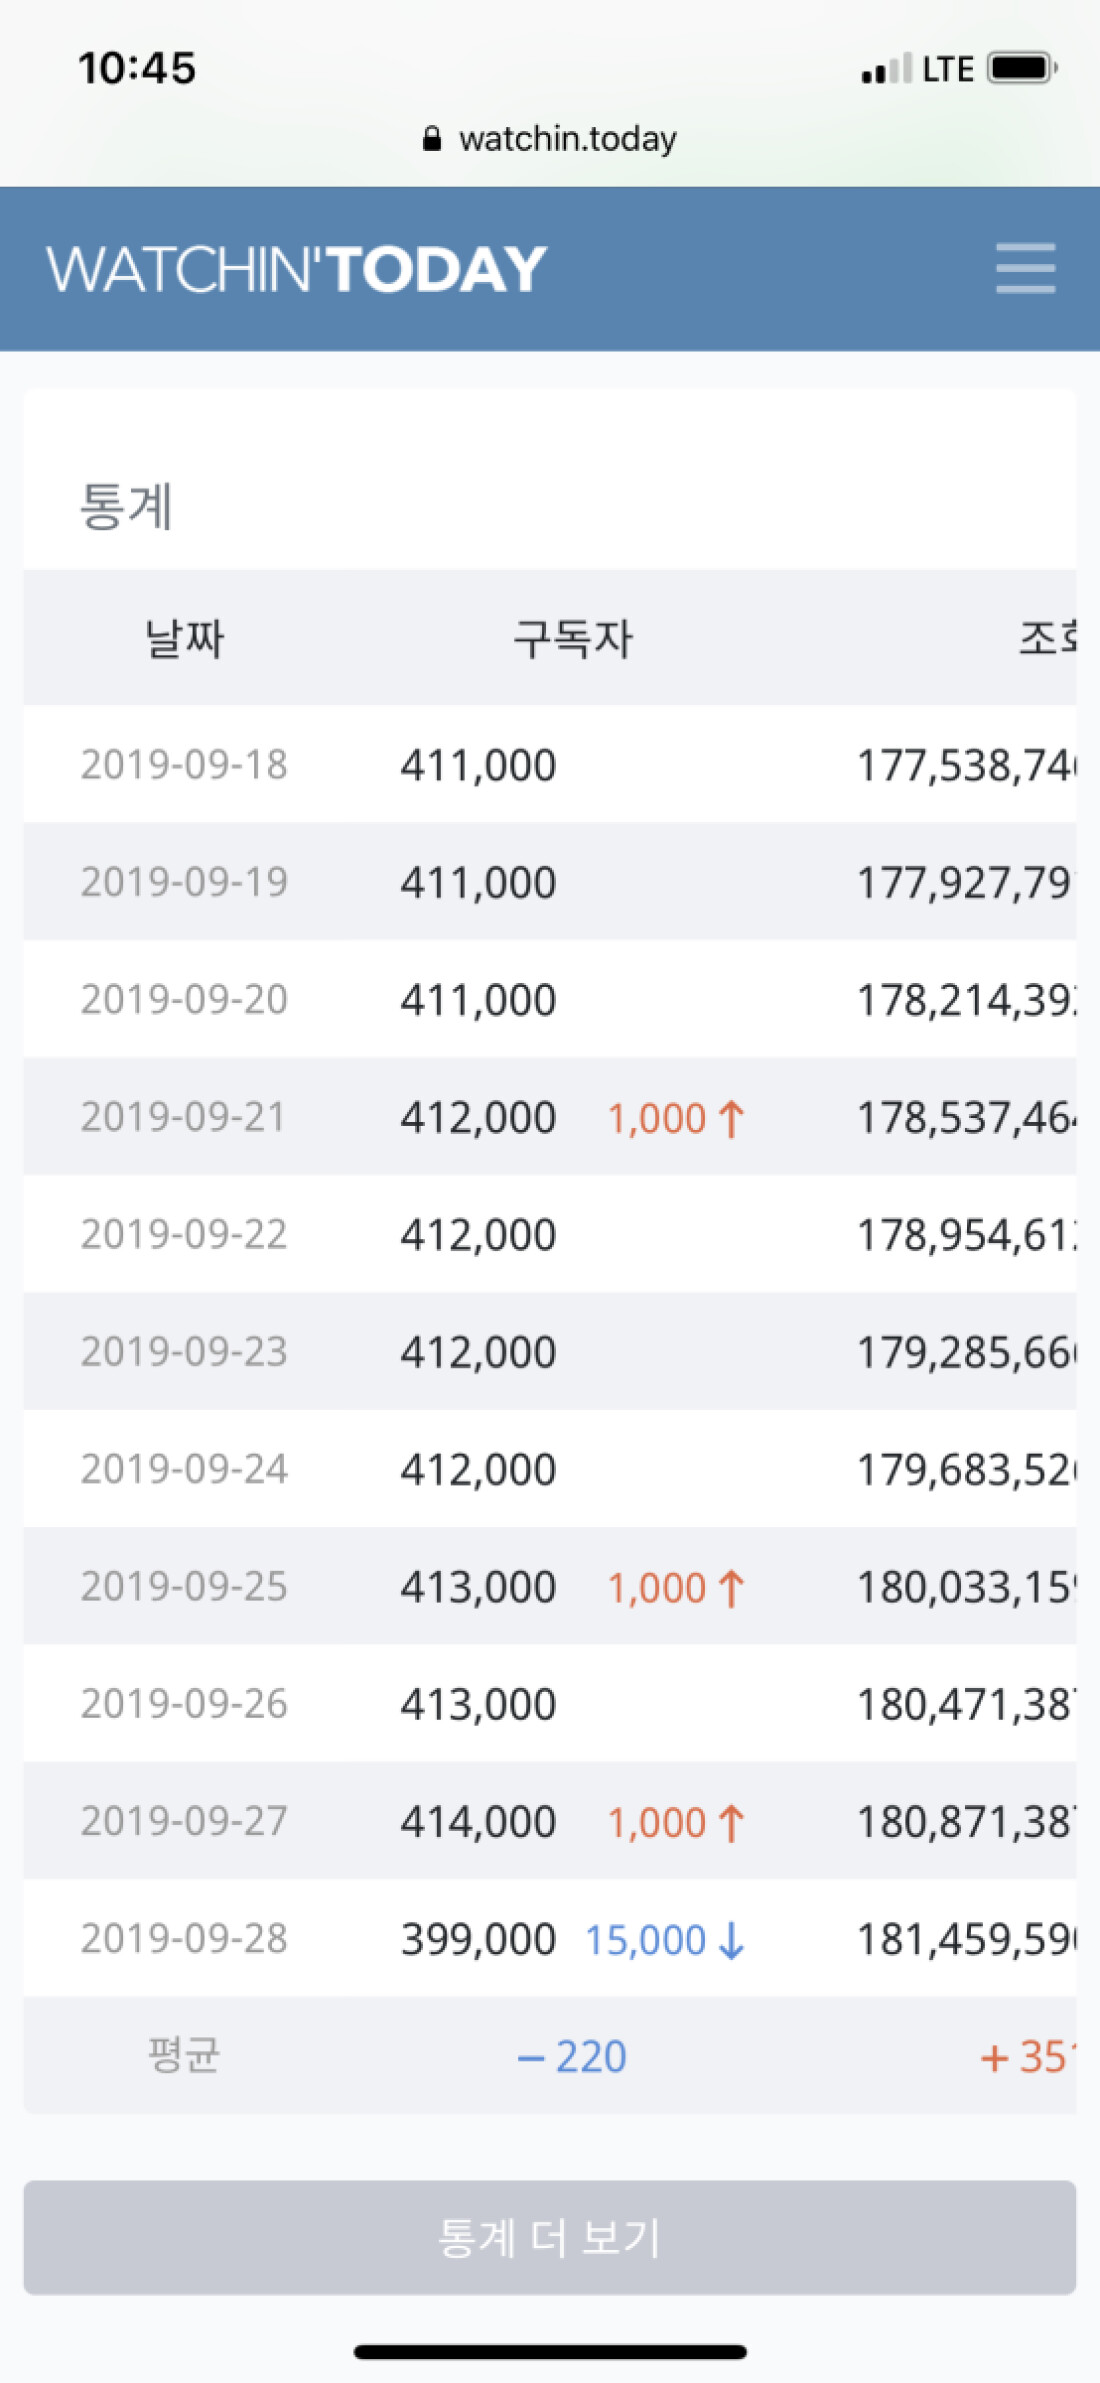Tap the WATCHIN'TODAY logo

click(297, 269)
